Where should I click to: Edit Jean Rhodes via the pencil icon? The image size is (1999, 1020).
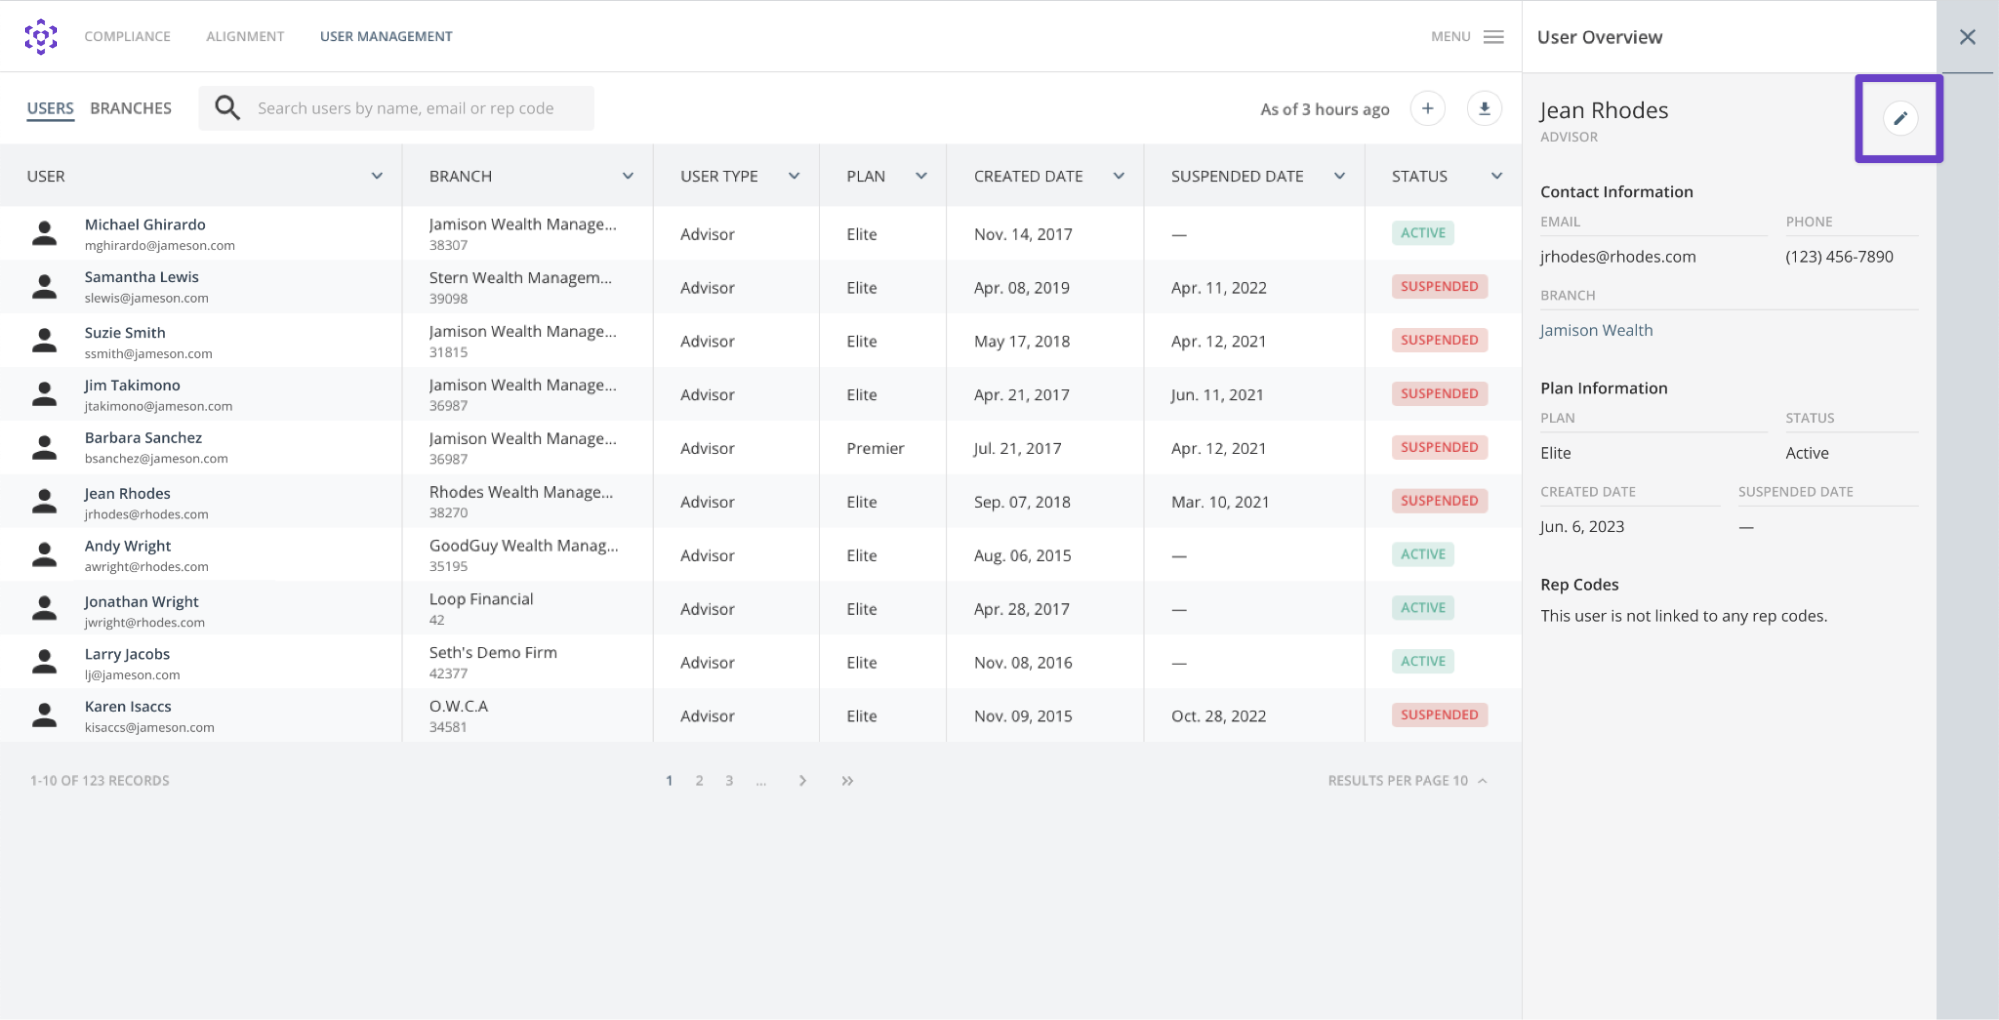tap(1899, 117)
